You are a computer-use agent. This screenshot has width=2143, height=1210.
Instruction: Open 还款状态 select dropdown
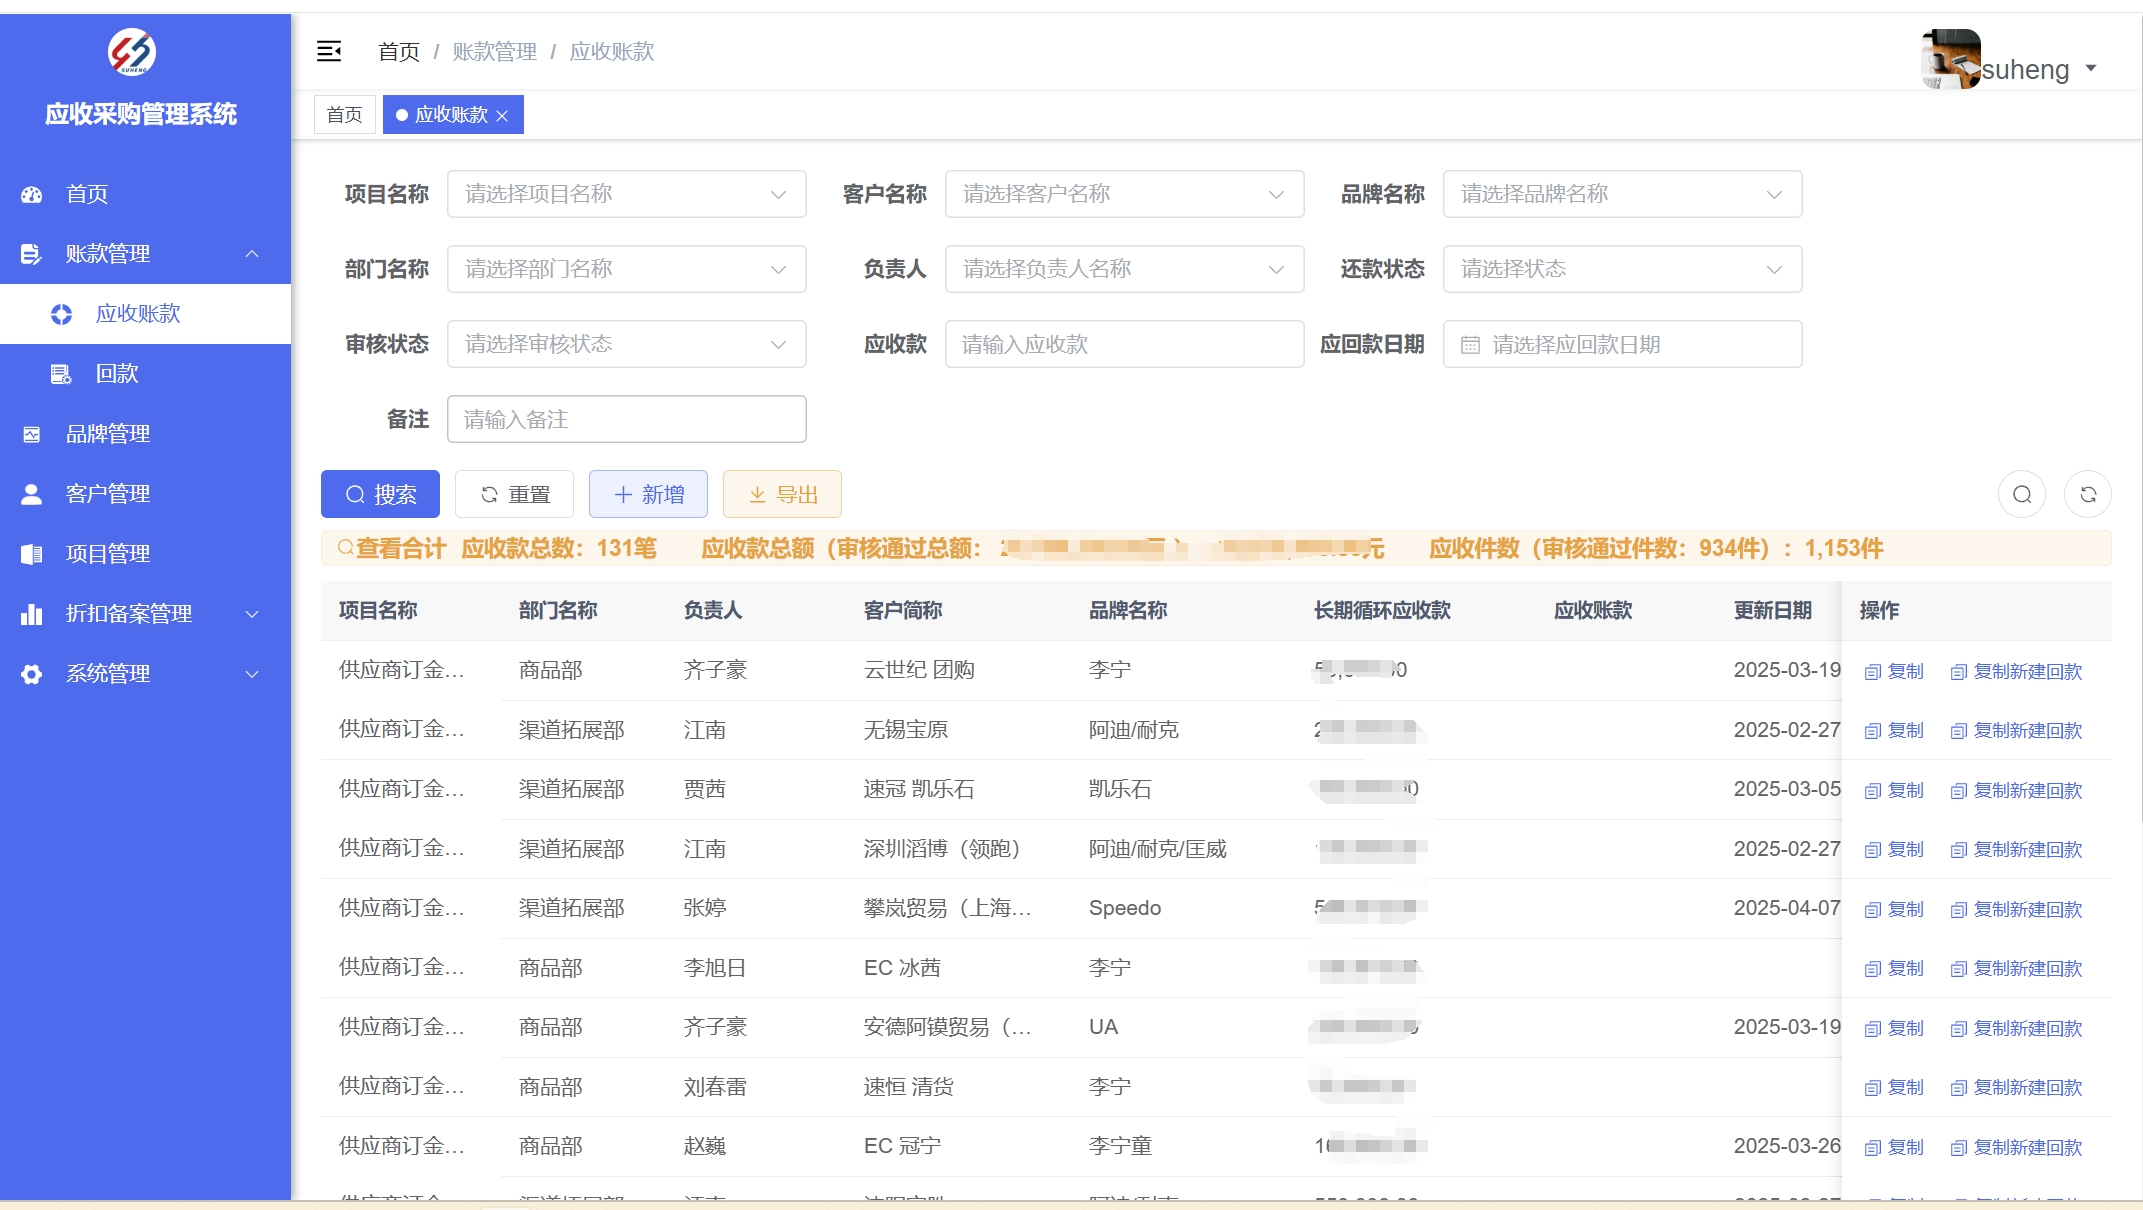(1621, 269)
